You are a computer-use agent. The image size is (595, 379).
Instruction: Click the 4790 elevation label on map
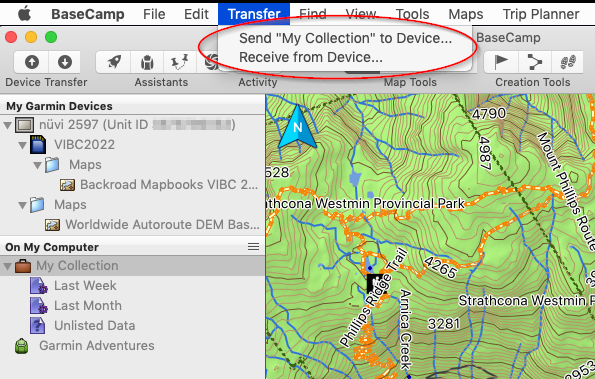click(x=489, y=113)
